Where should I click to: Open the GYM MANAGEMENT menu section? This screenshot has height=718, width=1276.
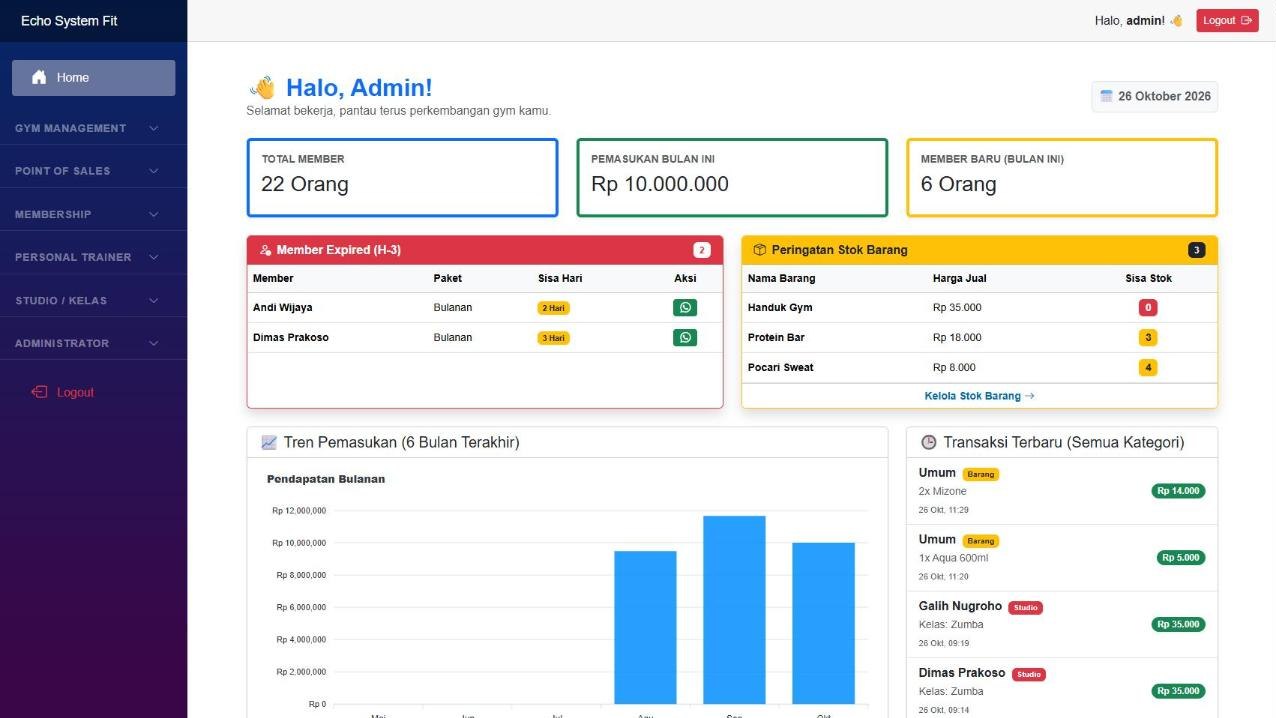pos(93,128)
